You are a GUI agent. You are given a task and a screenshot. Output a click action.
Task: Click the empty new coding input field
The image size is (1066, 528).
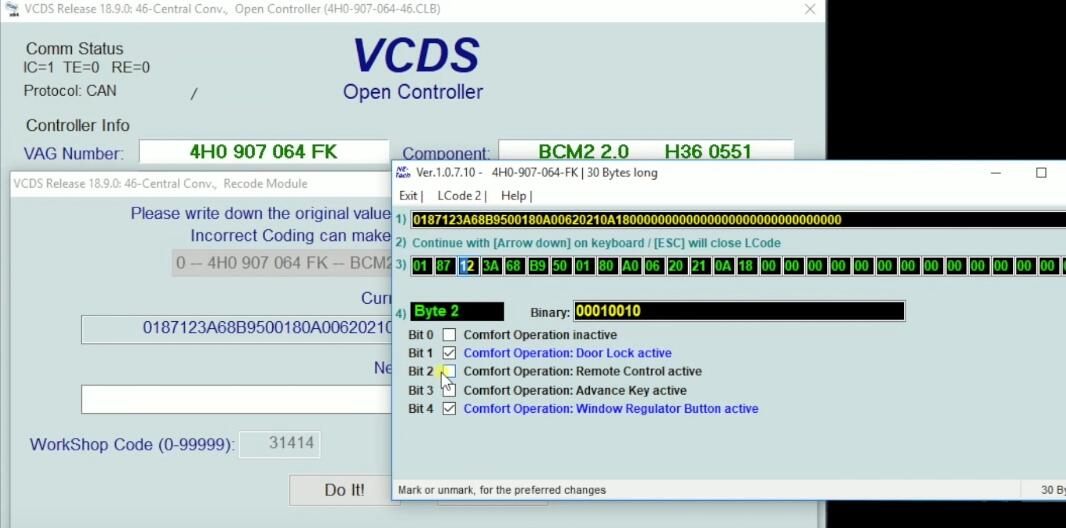click(x=237, y=400)
